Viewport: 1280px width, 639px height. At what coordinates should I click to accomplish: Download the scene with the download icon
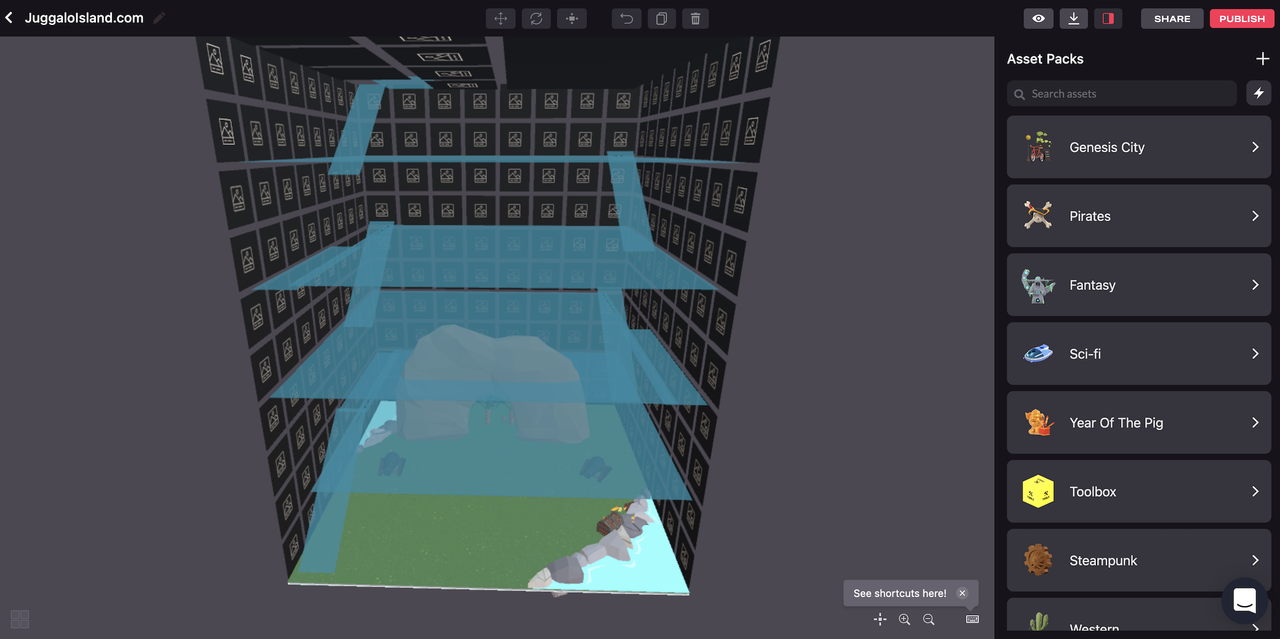(1073, 18)
